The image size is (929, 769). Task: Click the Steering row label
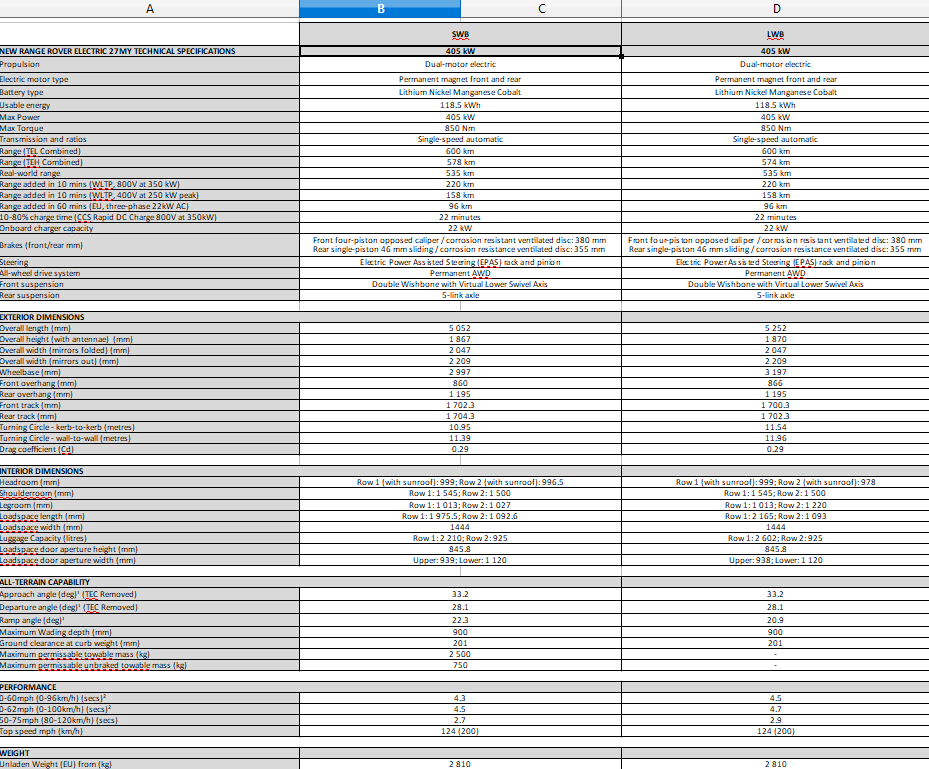149,262
